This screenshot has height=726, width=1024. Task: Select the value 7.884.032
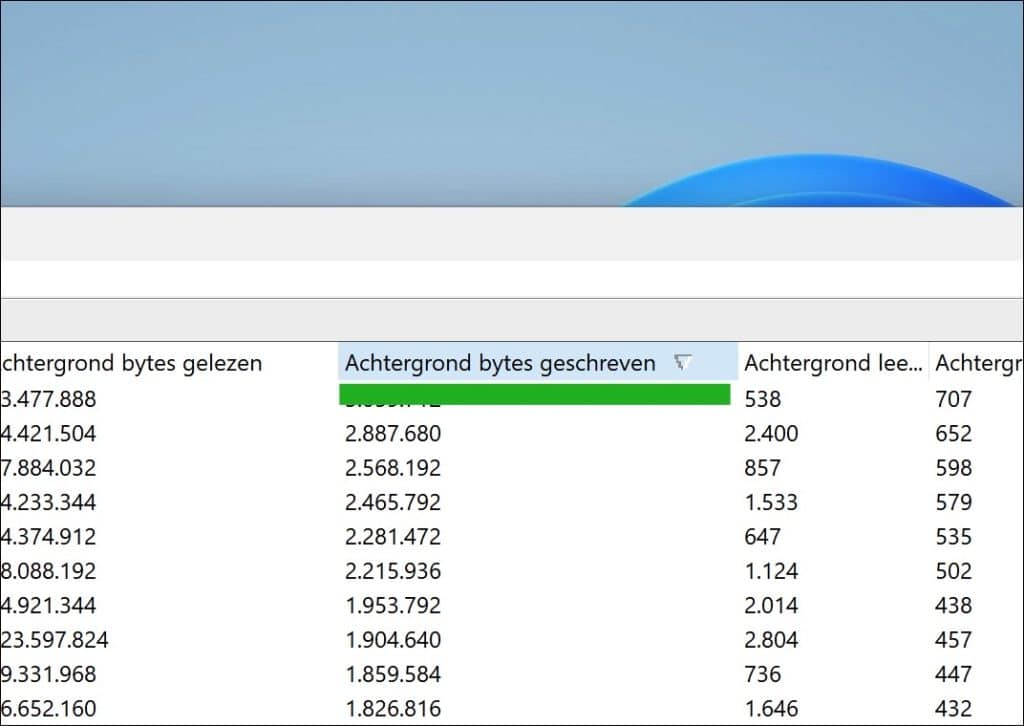point(48,468)
